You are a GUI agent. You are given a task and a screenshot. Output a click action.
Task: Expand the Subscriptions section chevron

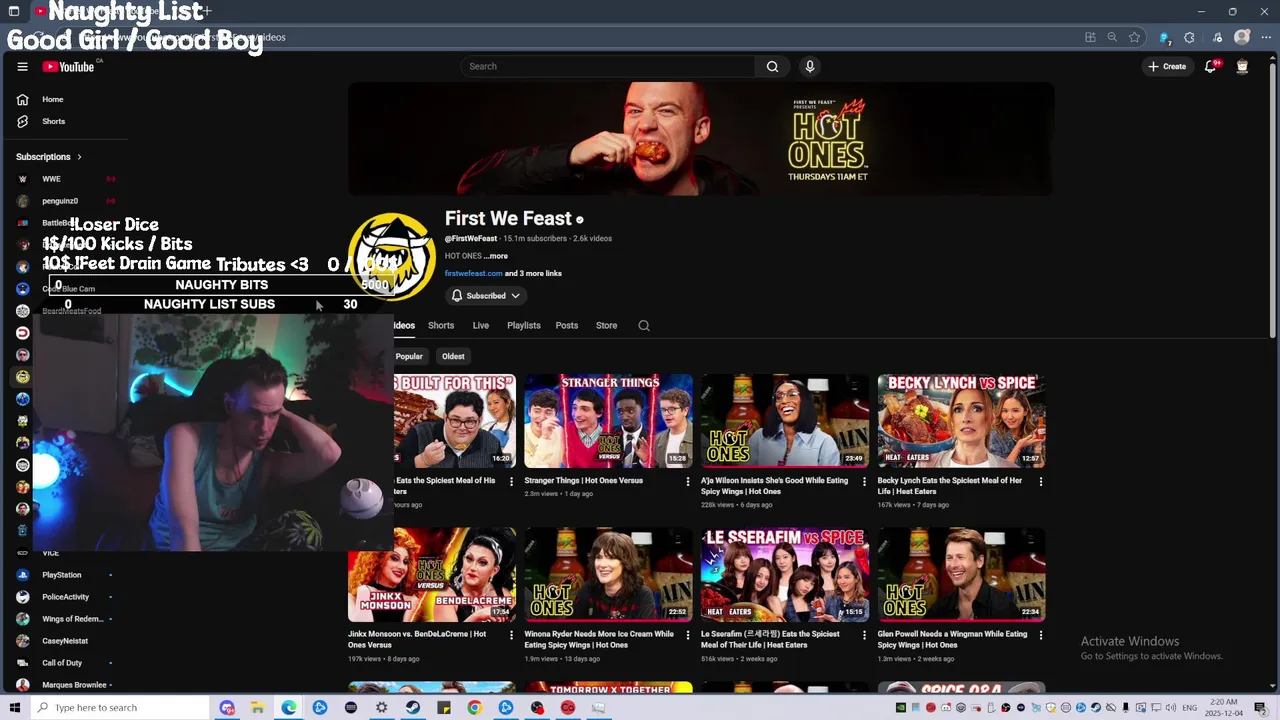coord(79,157)
